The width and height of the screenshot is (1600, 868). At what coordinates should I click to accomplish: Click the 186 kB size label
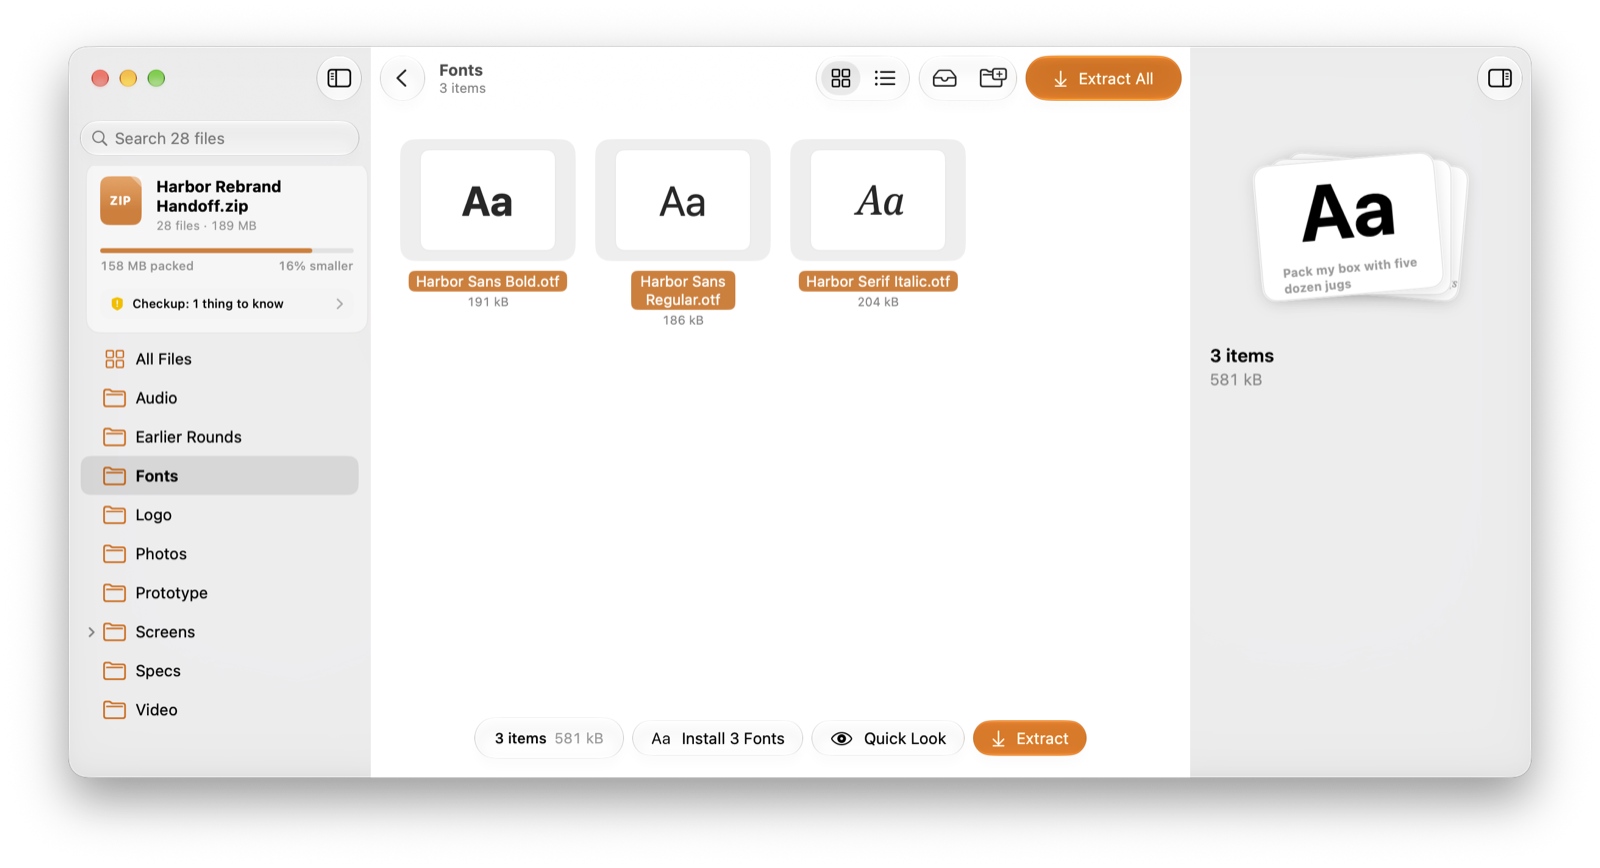point(683,321)
